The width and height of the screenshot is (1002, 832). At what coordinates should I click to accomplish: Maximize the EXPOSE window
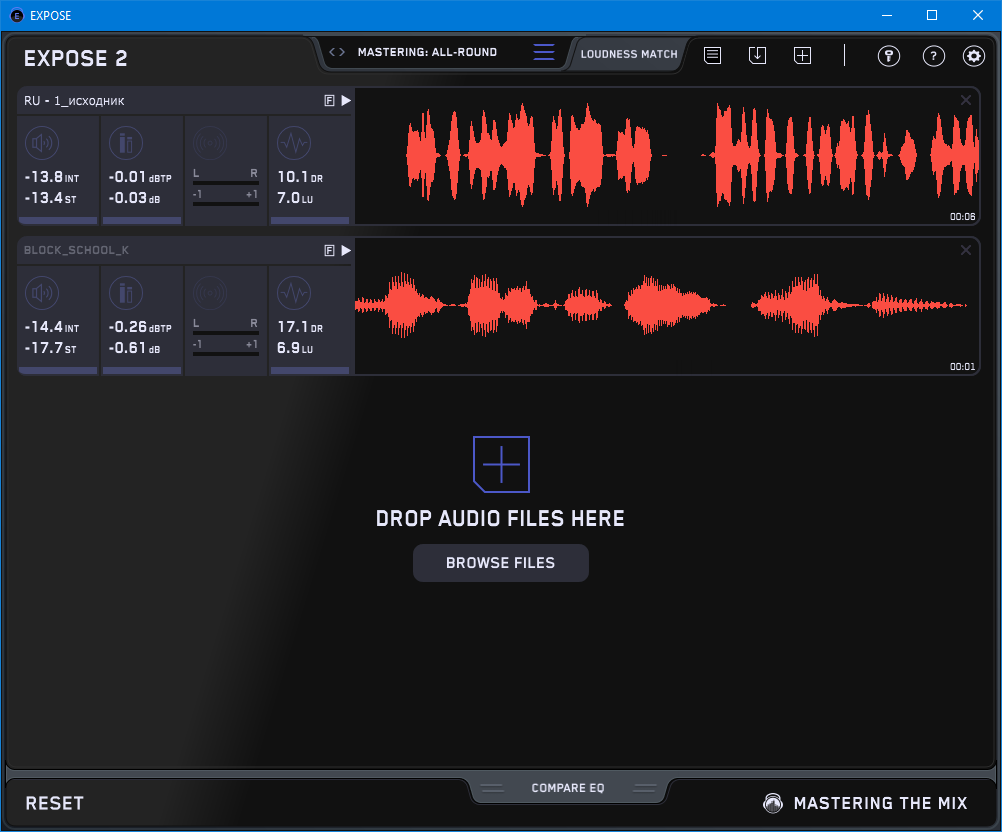tap(932, 15)
